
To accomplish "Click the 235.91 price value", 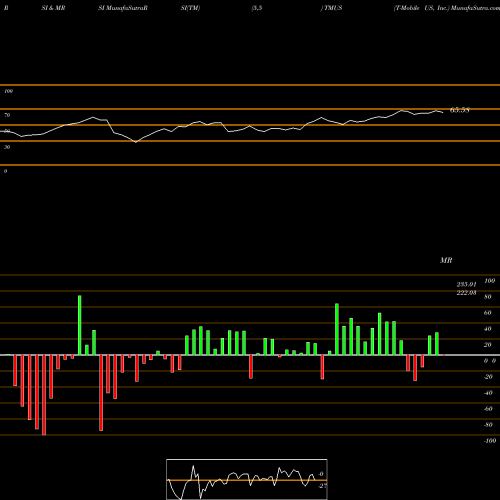I will (x=466, y=284).
